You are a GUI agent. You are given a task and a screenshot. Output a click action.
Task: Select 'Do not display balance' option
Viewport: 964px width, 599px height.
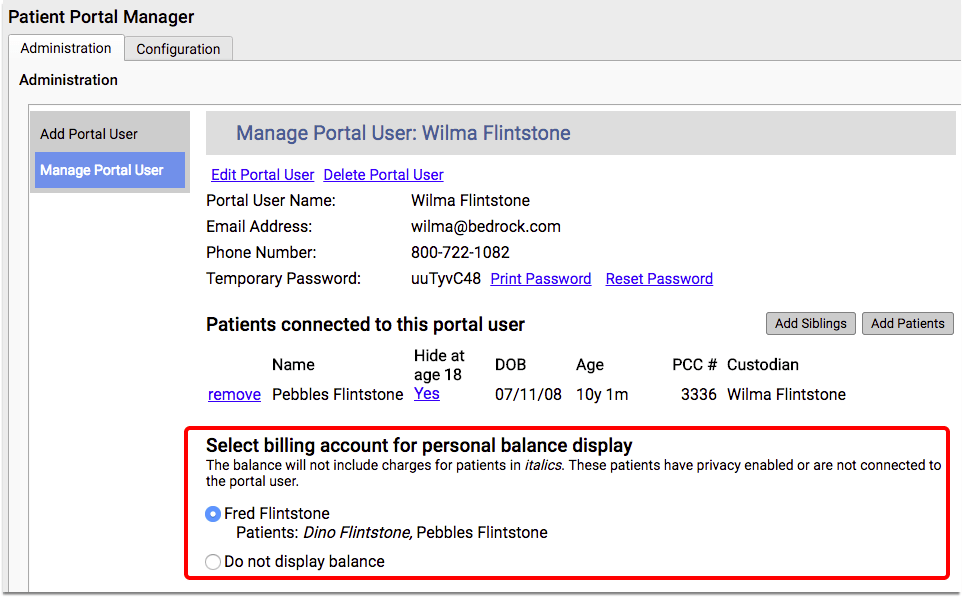tap(213, 562)
